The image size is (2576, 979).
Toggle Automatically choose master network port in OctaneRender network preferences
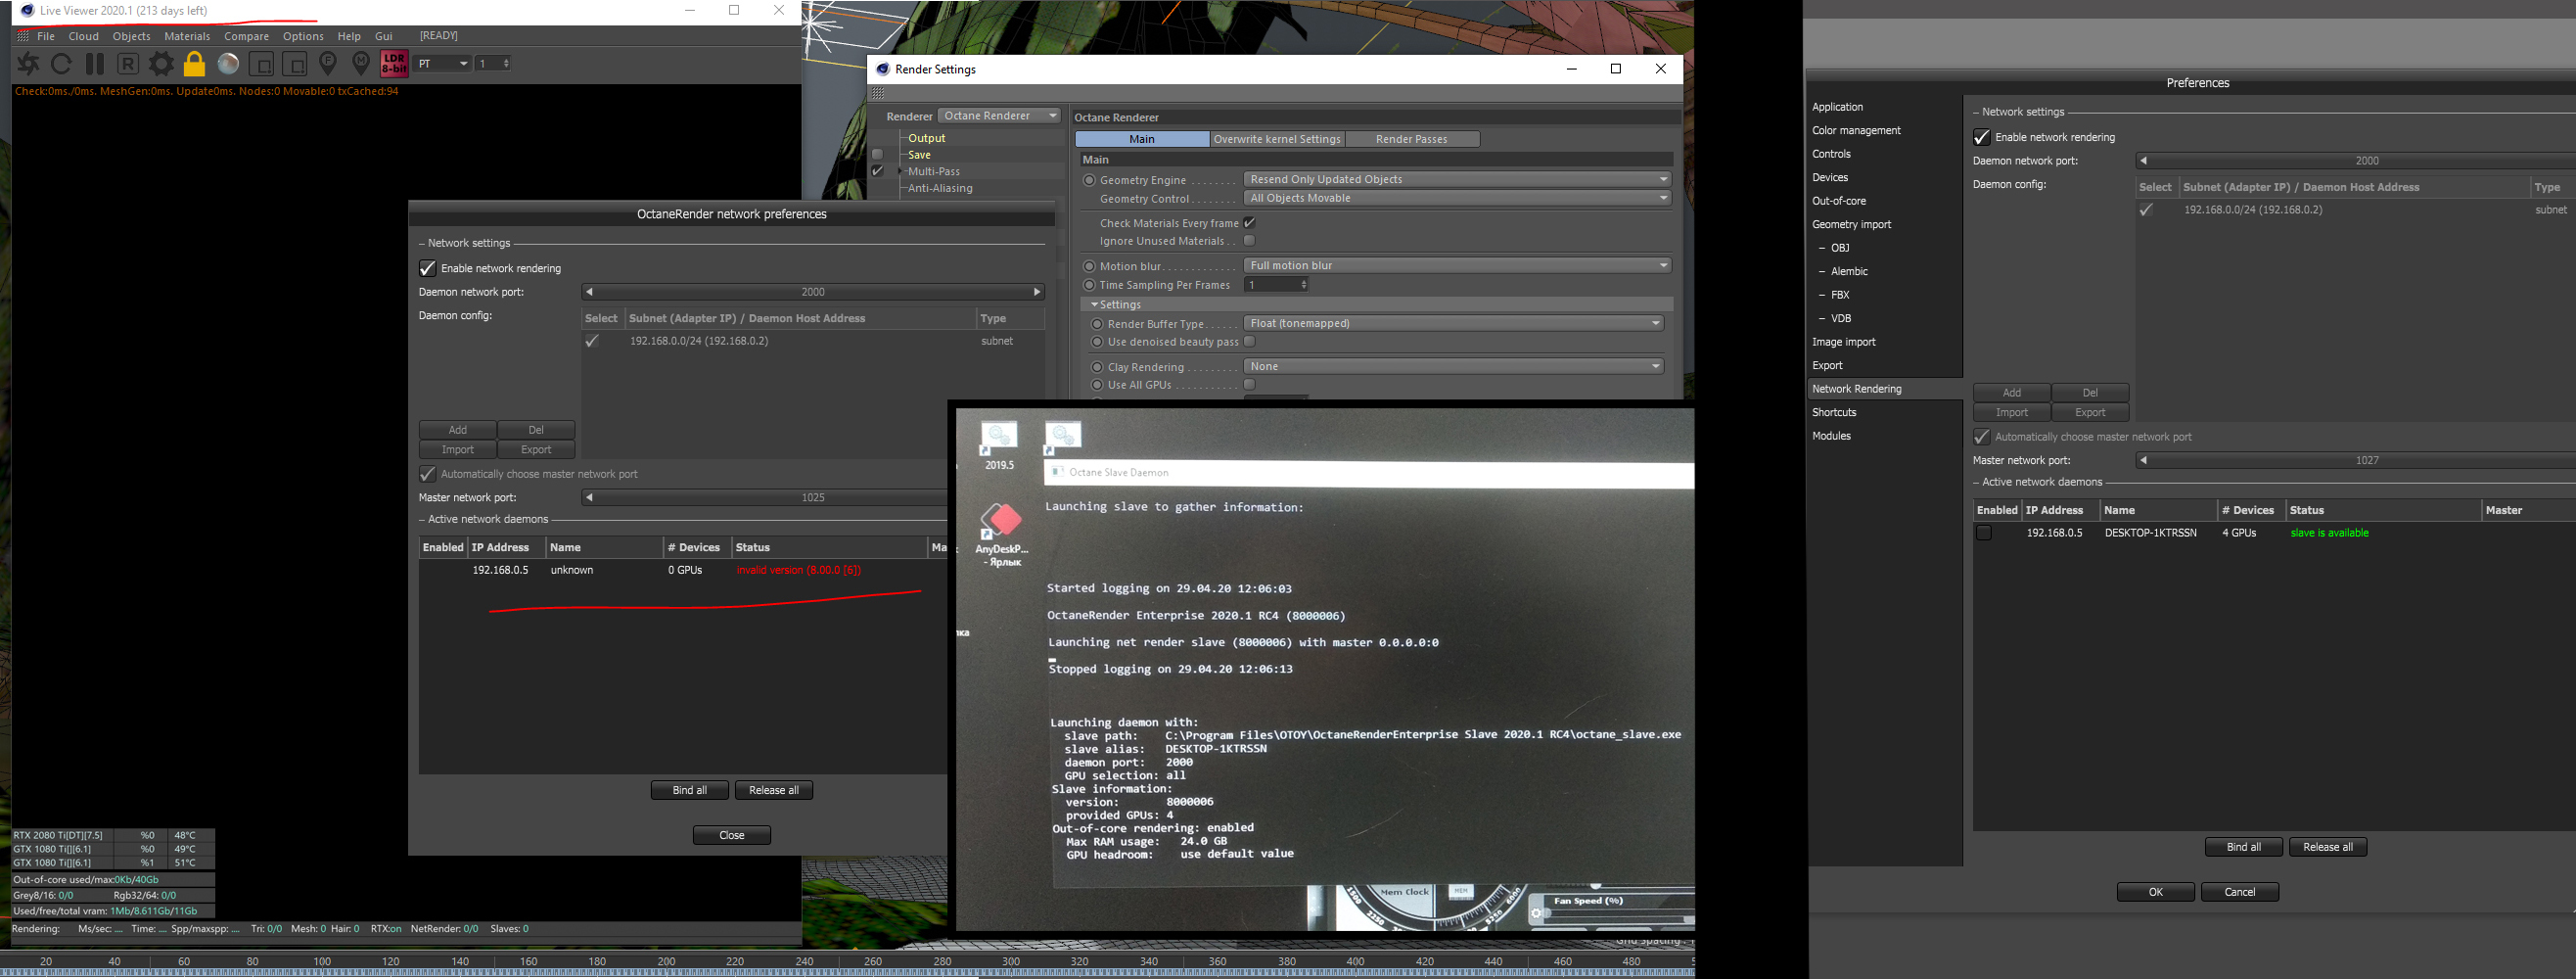click(x=428, y=474)
